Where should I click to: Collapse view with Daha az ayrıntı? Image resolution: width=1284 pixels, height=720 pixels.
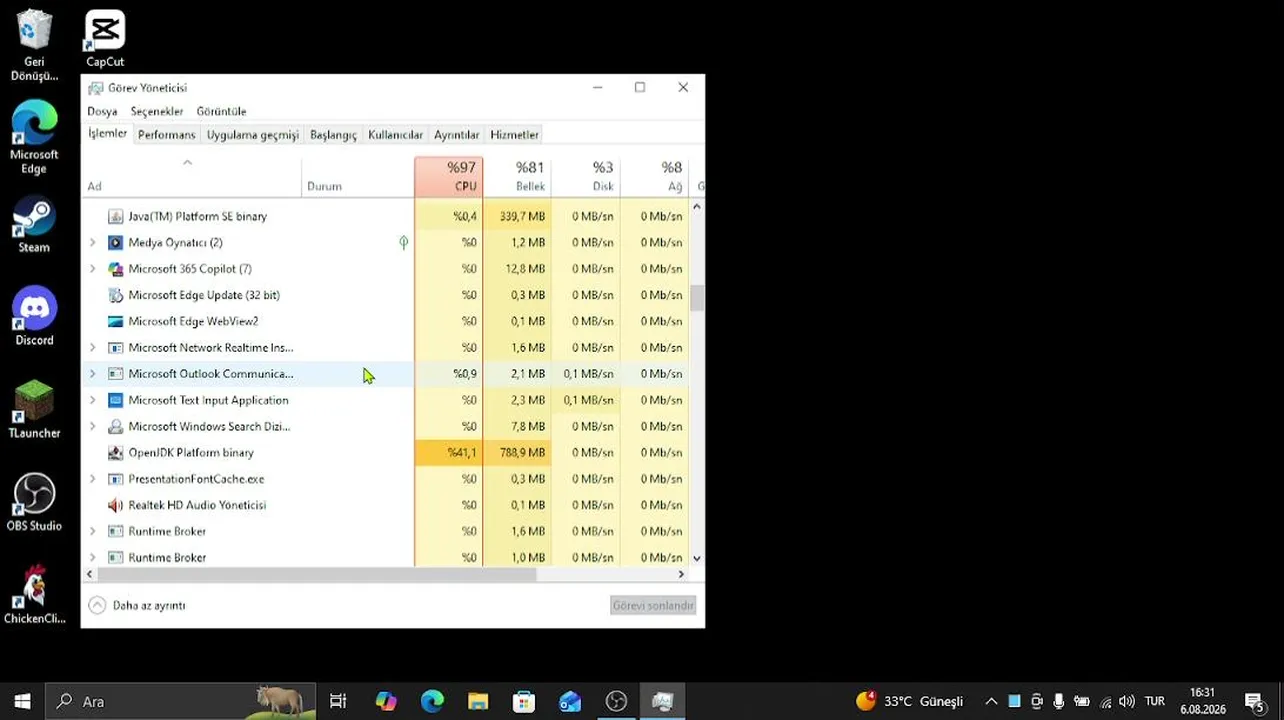(x=137, y=605)
